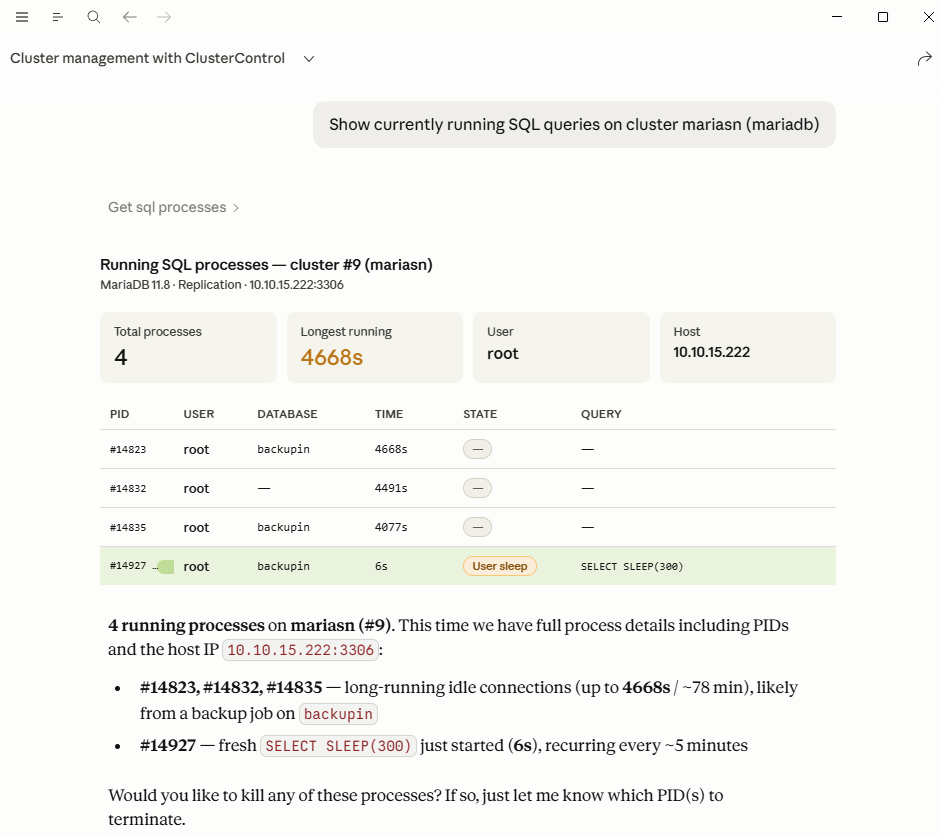Expand the 'Get sql processes' tool call
Image resolution: width=942 pixels, height=836 pixels.
tap(174, 207)
